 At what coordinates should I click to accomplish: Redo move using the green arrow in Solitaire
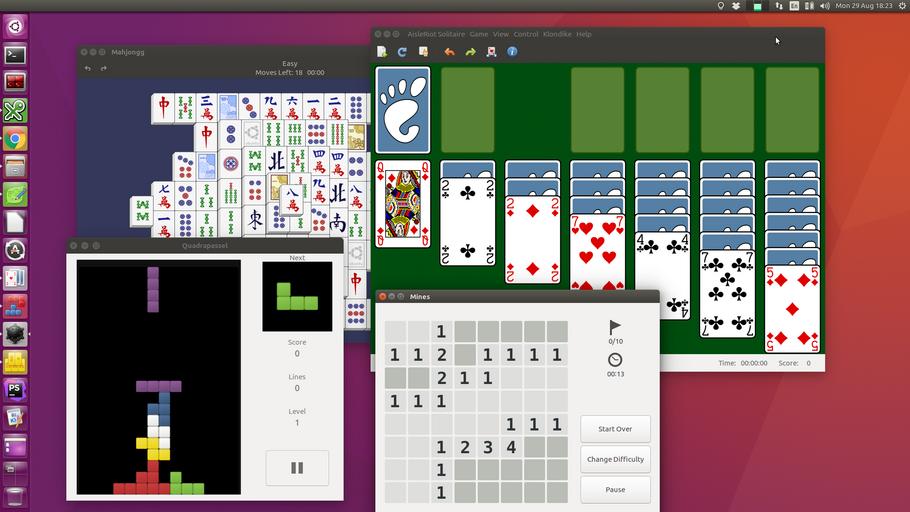tap(470, 52)
